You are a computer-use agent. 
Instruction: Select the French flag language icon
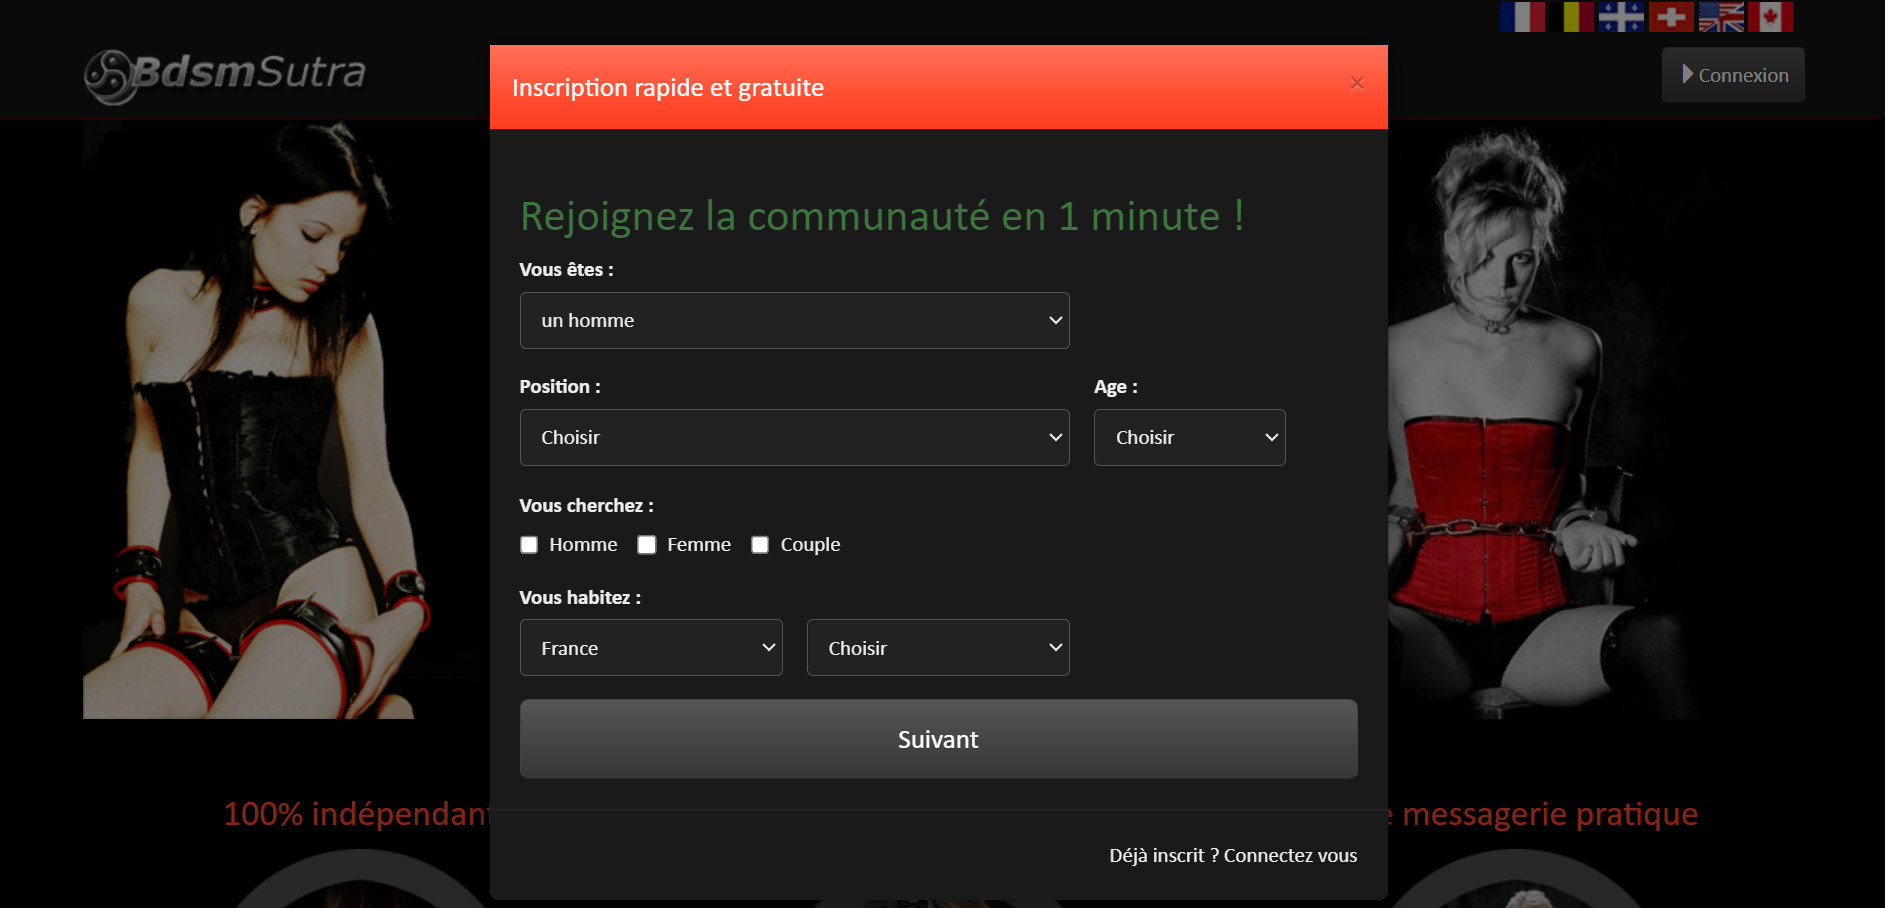[1522, 16]
